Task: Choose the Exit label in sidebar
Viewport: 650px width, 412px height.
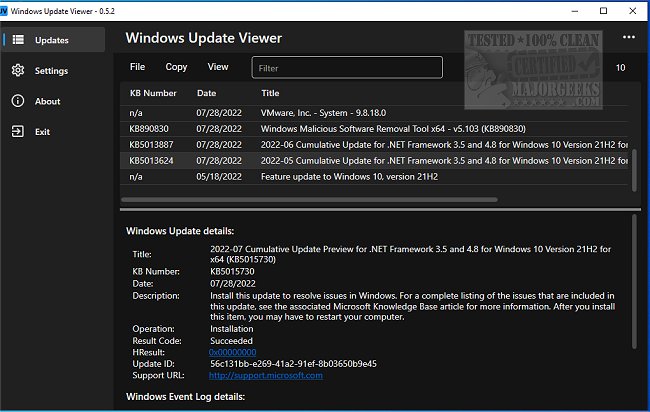Action: click(42, 132)
